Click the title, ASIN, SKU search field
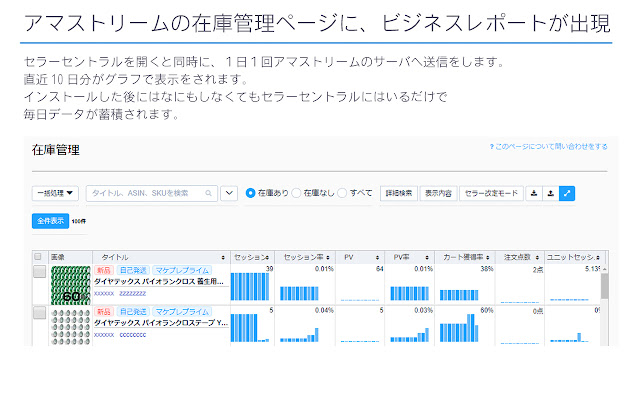This screenshot has width=640, height=400. point(151,193)
